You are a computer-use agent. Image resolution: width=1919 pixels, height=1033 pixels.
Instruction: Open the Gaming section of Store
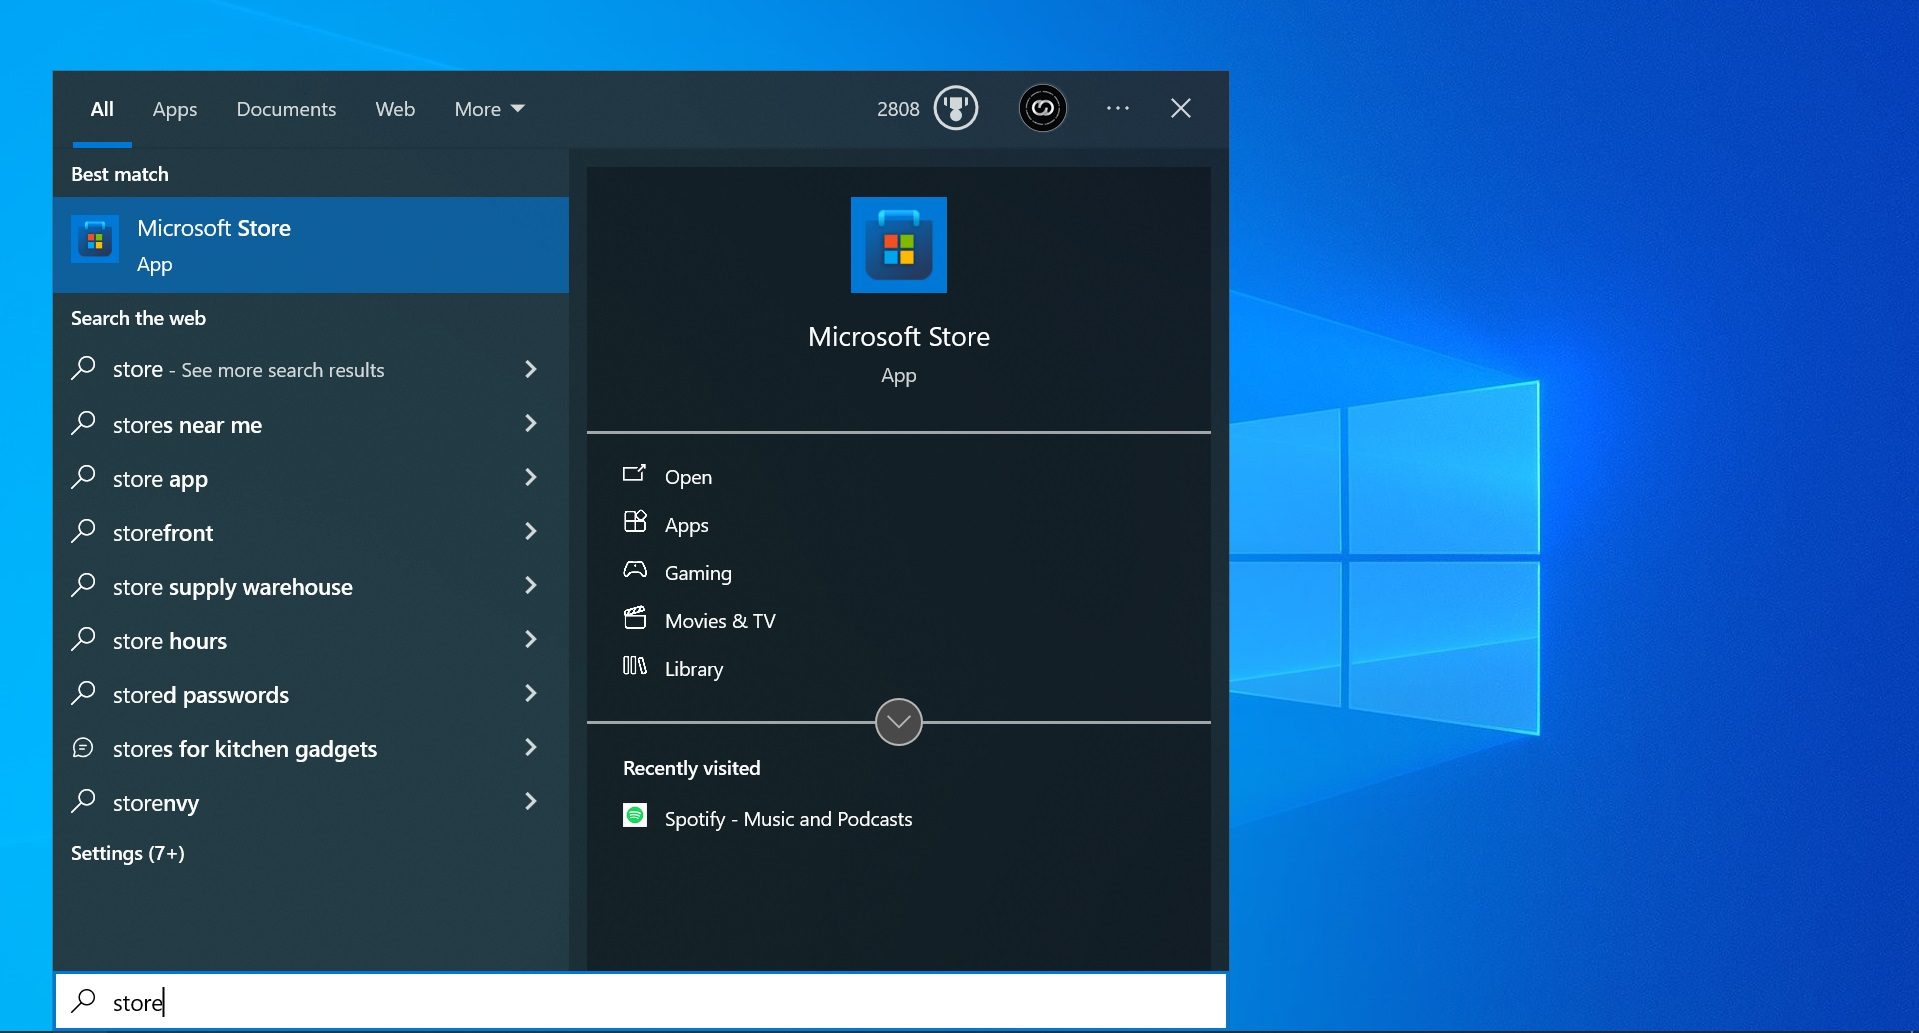[698, 573]
